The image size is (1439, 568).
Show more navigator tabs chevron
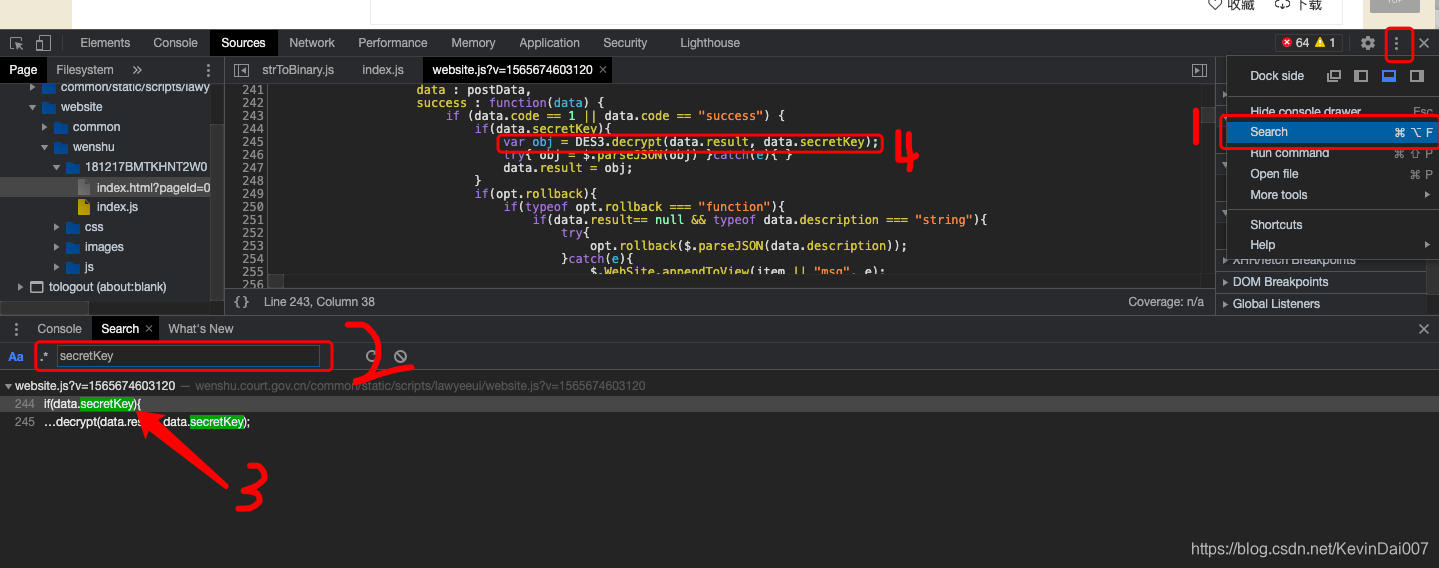coord(137,70)
